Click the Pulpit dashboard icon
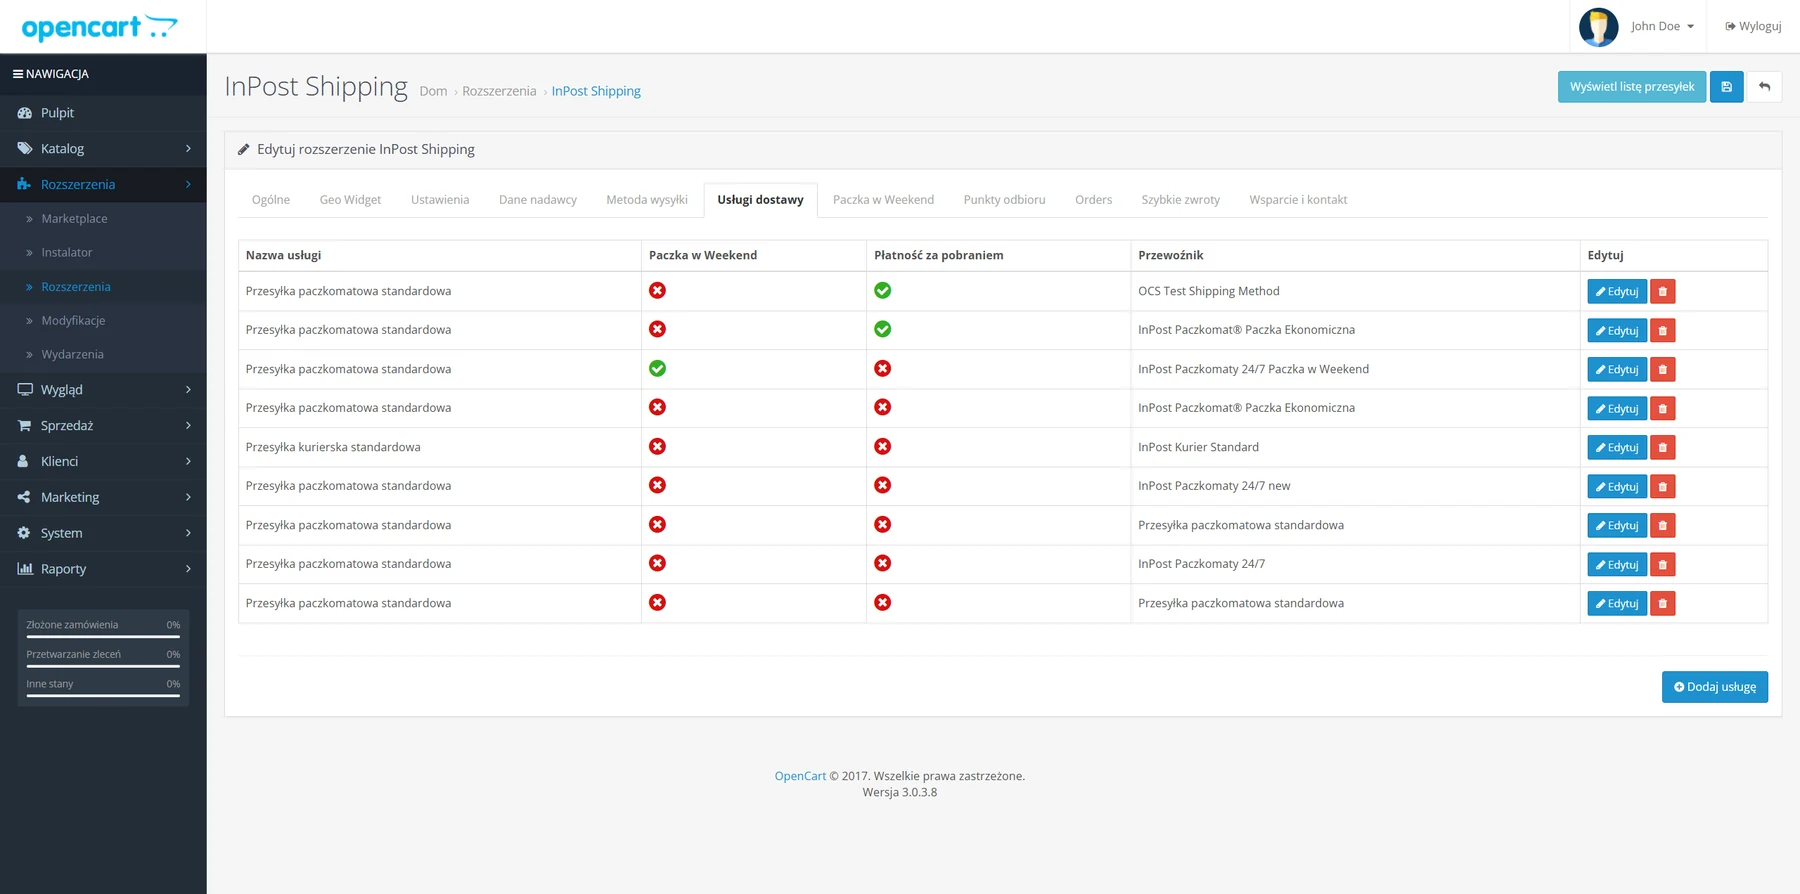Viewport: 1800px width, 894px height. pyautogui.click(x=25, y=113)
